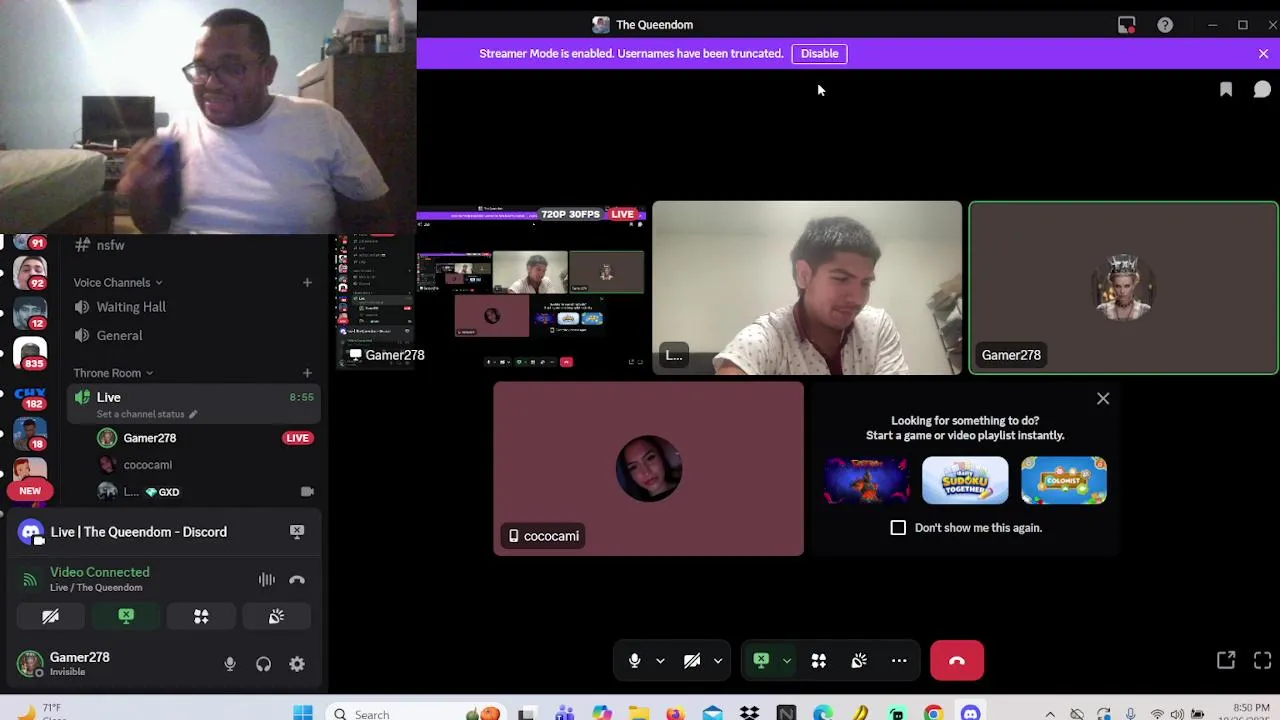The height and width of the screenshot is (720, 1280).
Task: Open screen share options dropdown arrow
Action: tap(787, 661)
